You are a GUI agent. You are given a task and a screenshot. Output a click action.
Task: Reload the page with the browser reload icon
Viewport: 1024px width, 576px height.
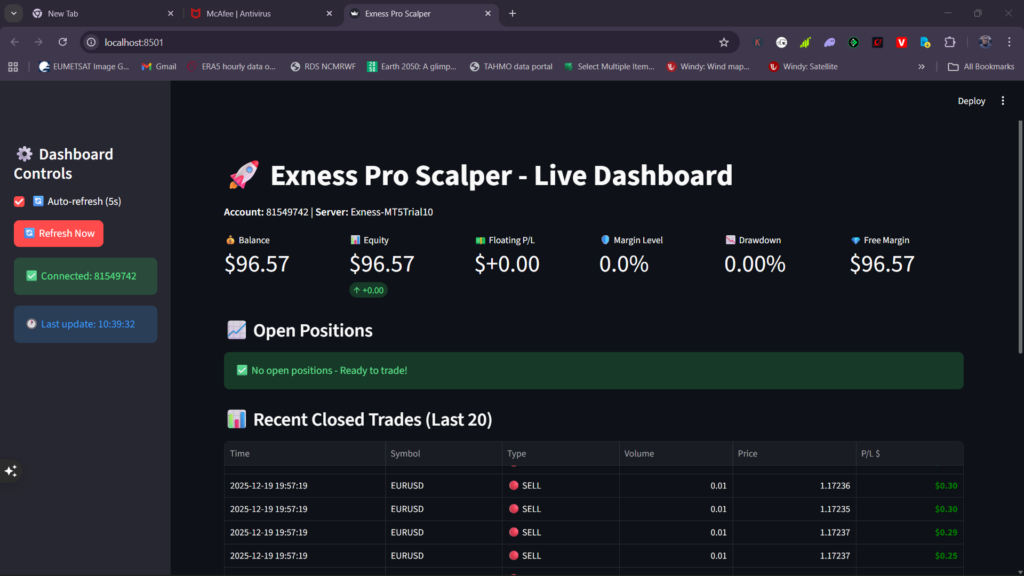point(63,42)
